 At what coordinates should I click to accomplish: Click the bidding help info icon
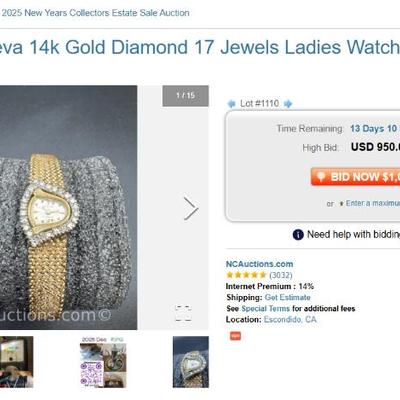(x=298, y=235)
